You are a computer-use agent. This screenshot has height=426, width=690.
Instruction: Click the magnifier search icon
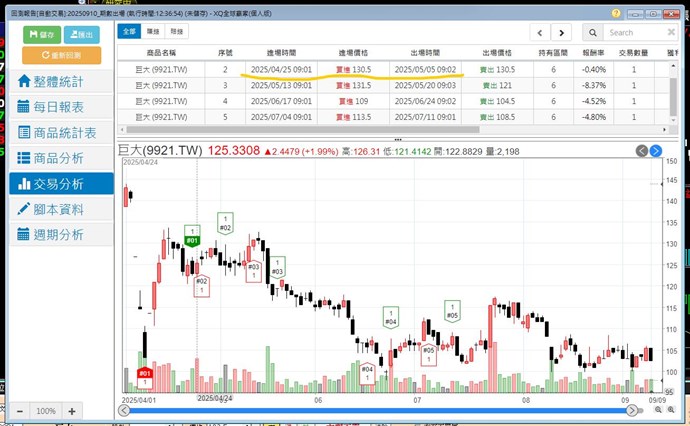click(x=593, y=33)
